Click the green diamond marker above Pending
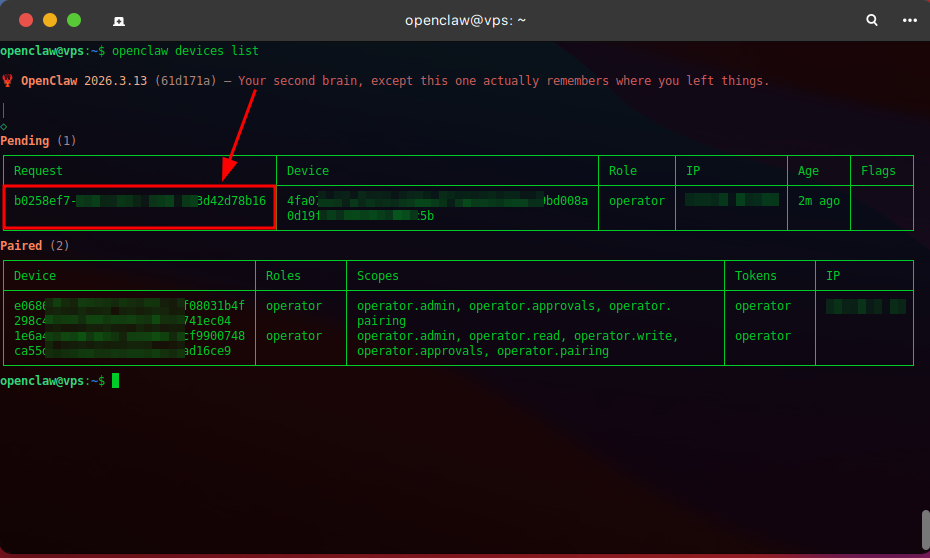This screenshot has width=930, height=558. coord(4,126)
